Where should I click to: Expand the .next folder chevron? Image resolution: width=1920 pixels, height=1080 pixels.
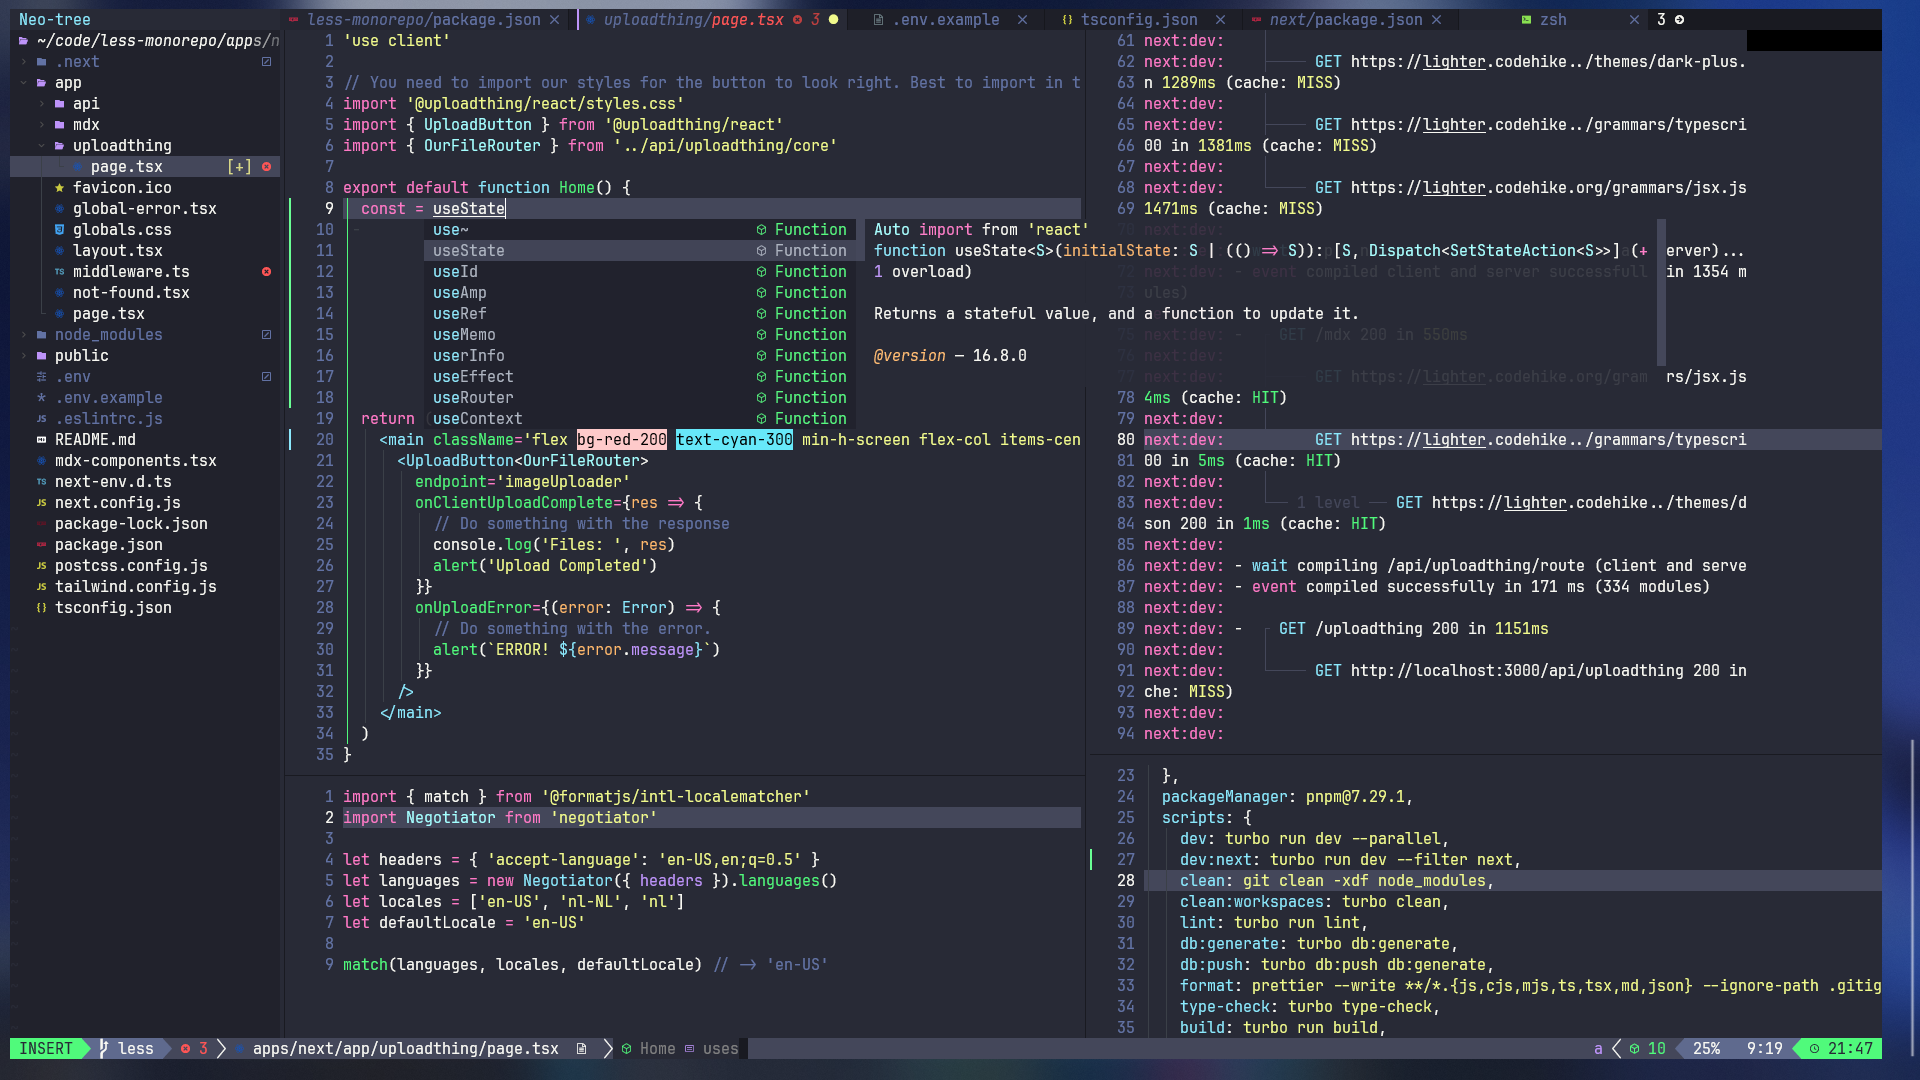23,62
